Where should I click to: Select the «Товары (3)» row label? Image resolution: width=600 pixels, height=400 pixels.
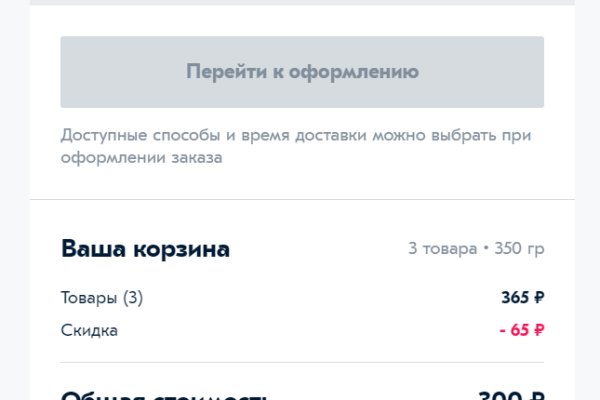tap(102, 297)
